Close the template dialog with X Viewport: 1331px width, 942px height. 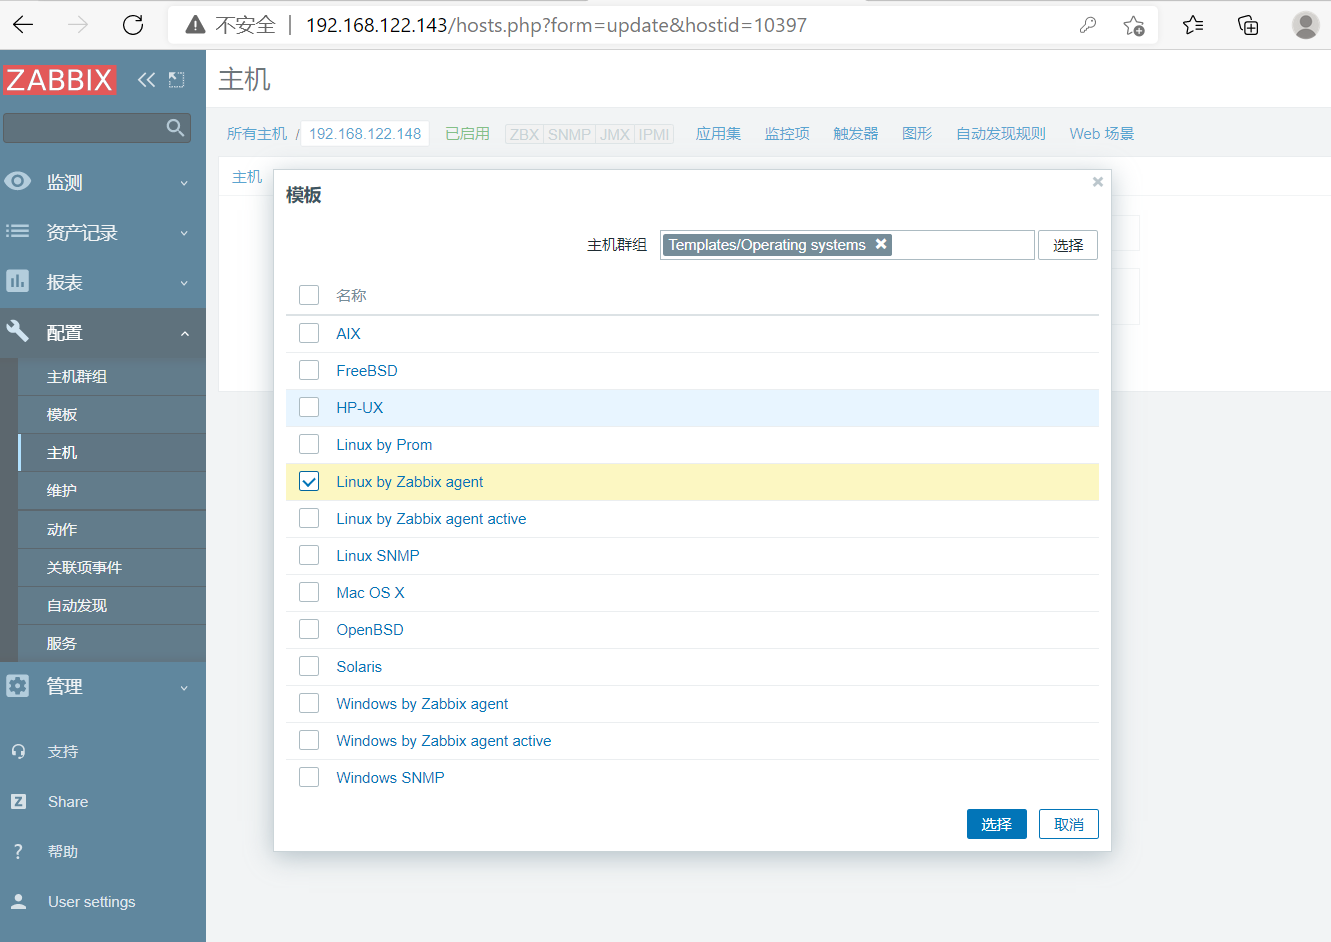pyautogui.click(x=1098, y=182)
